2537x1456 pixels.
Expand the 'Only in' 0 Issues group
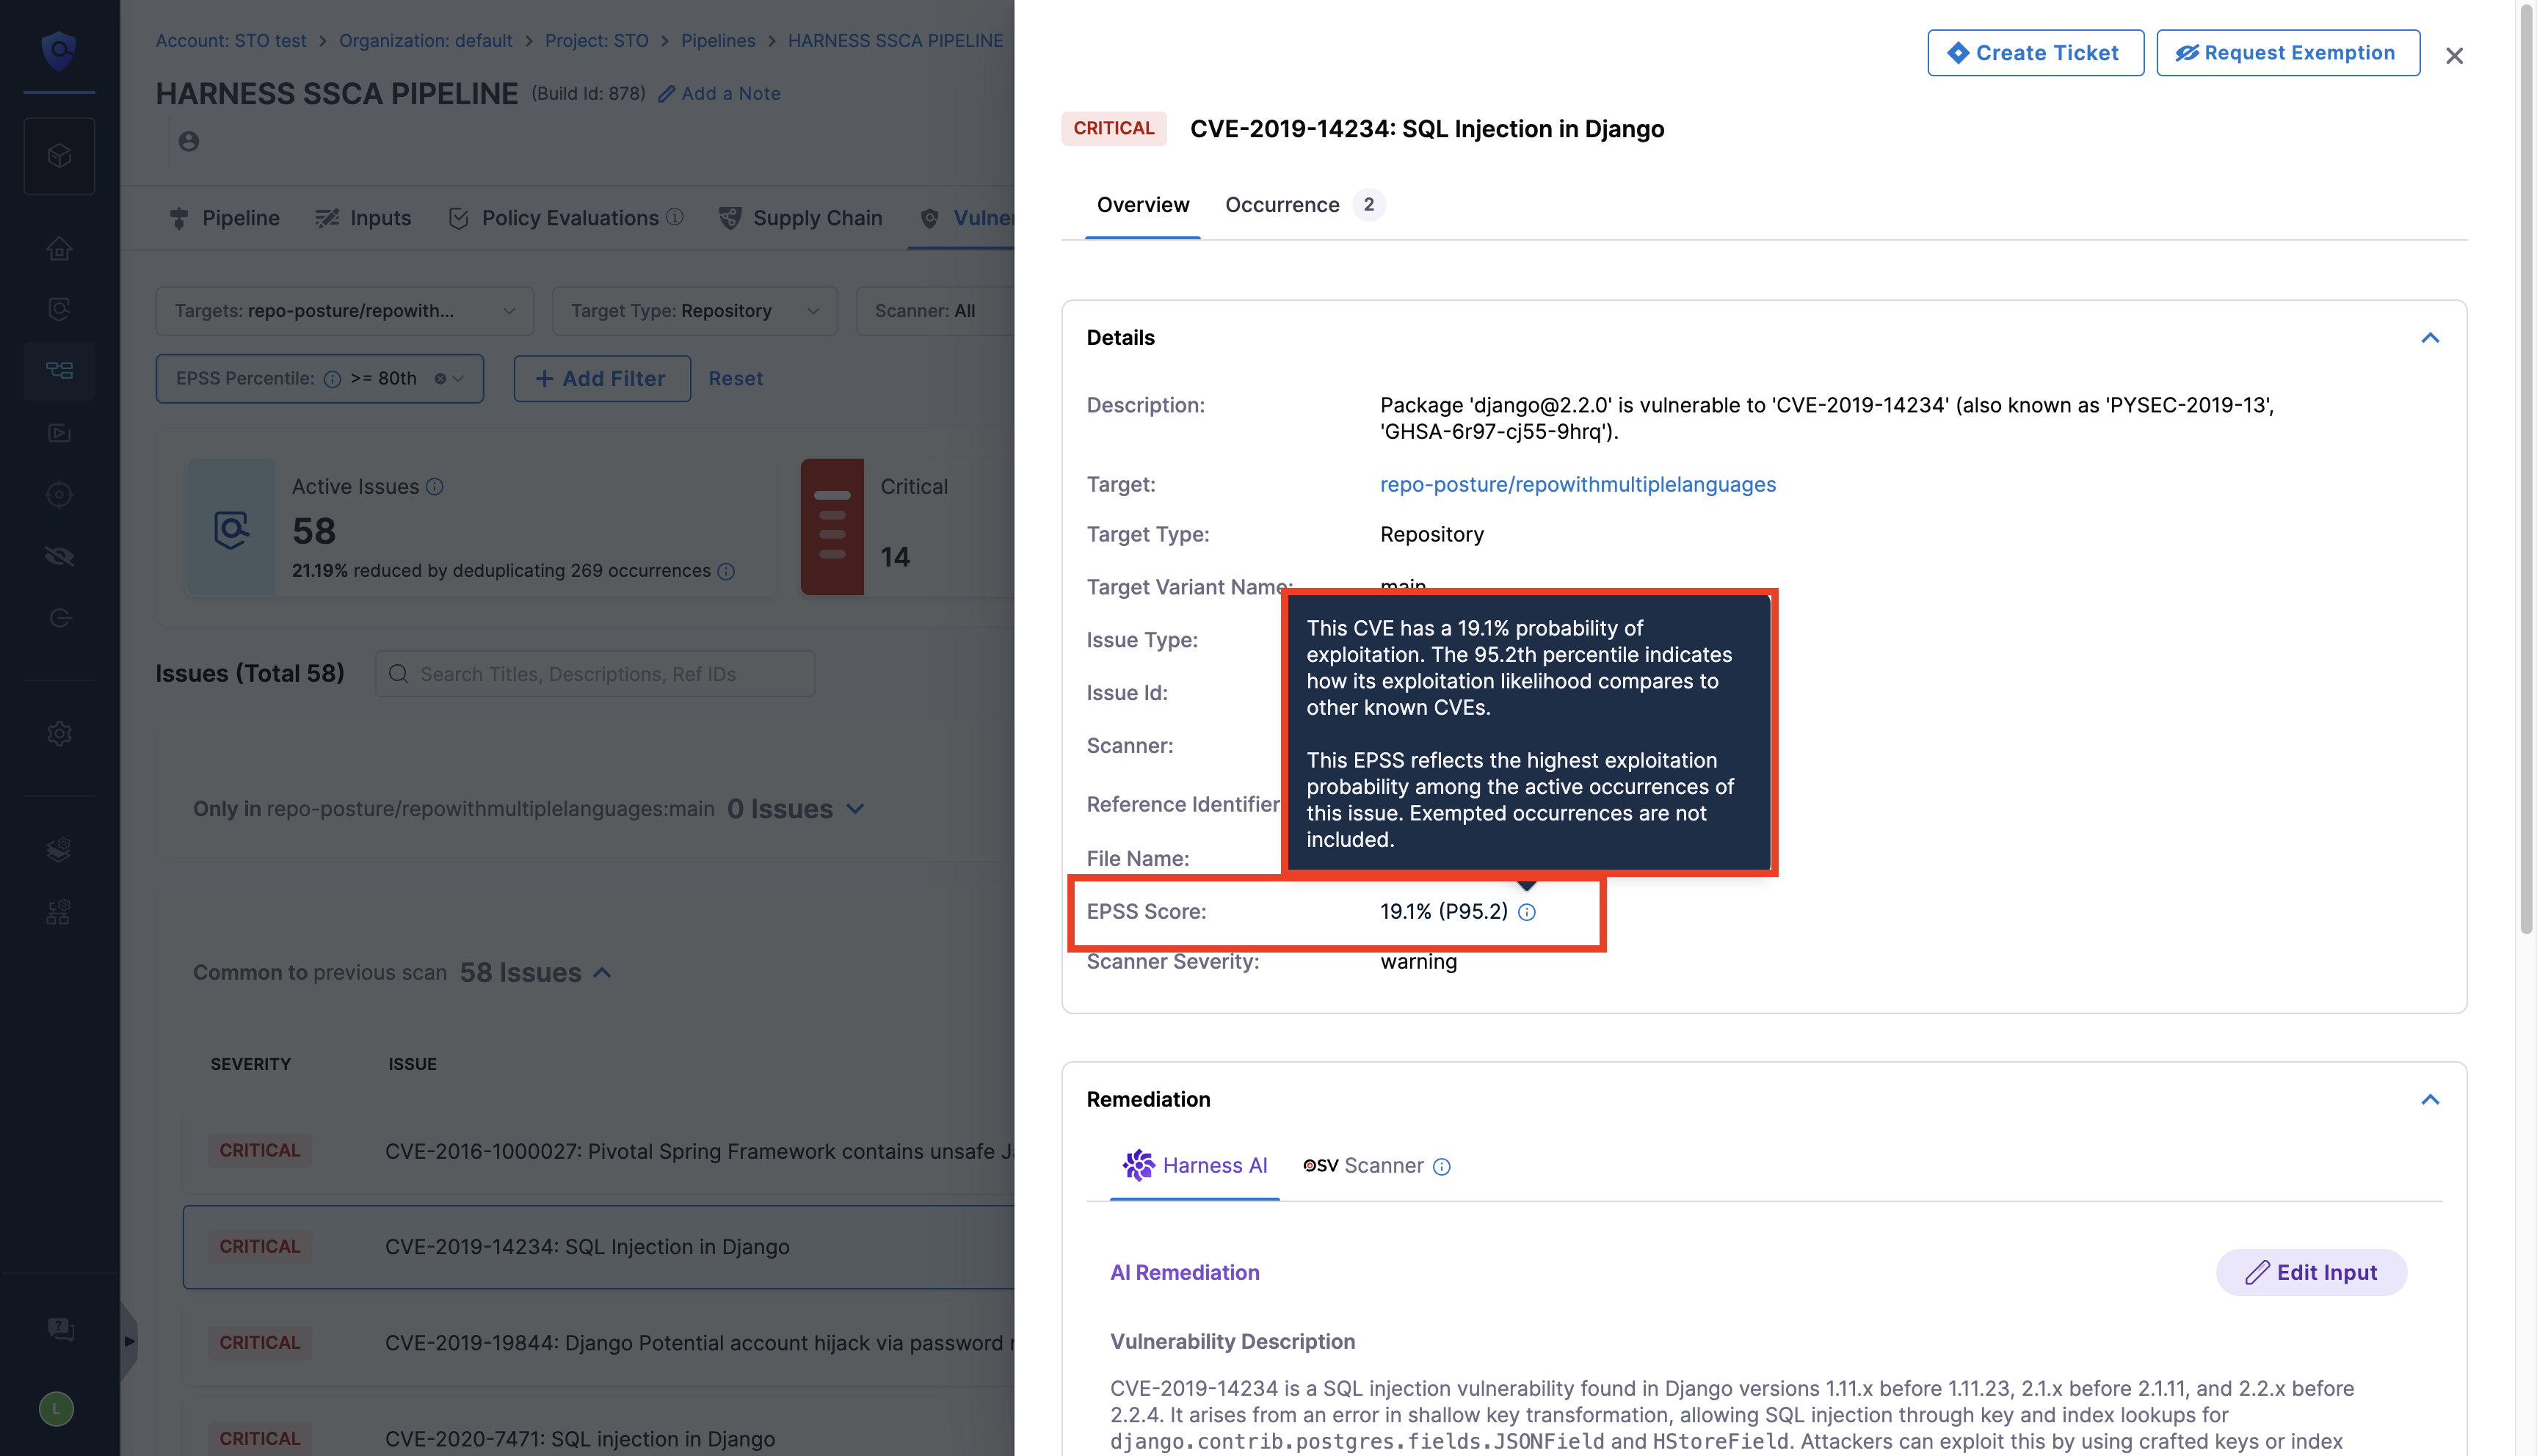[855, 809]
